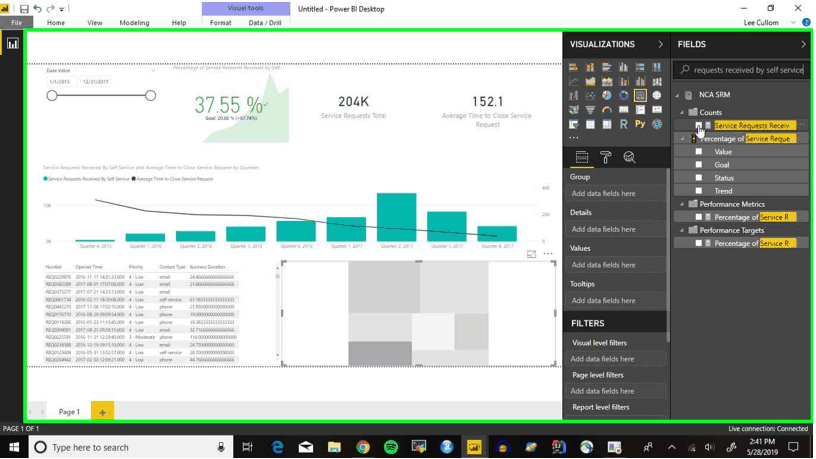Select the Scatter chart visualization
This screenshot has height=459, width=816.
coord(590,96)
